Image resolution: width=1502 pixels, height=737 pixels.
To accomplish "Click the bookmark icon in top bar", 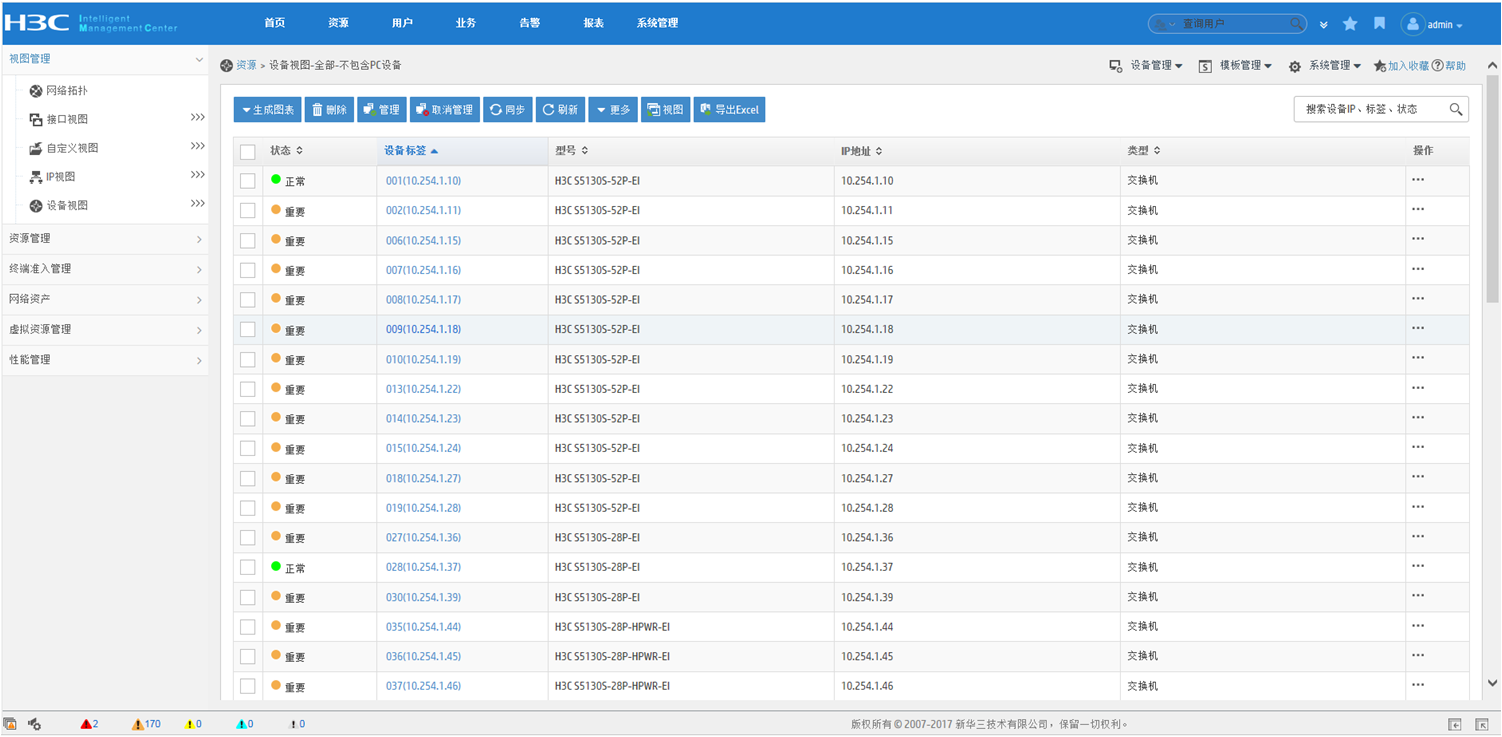I will tap(1379, 24).
